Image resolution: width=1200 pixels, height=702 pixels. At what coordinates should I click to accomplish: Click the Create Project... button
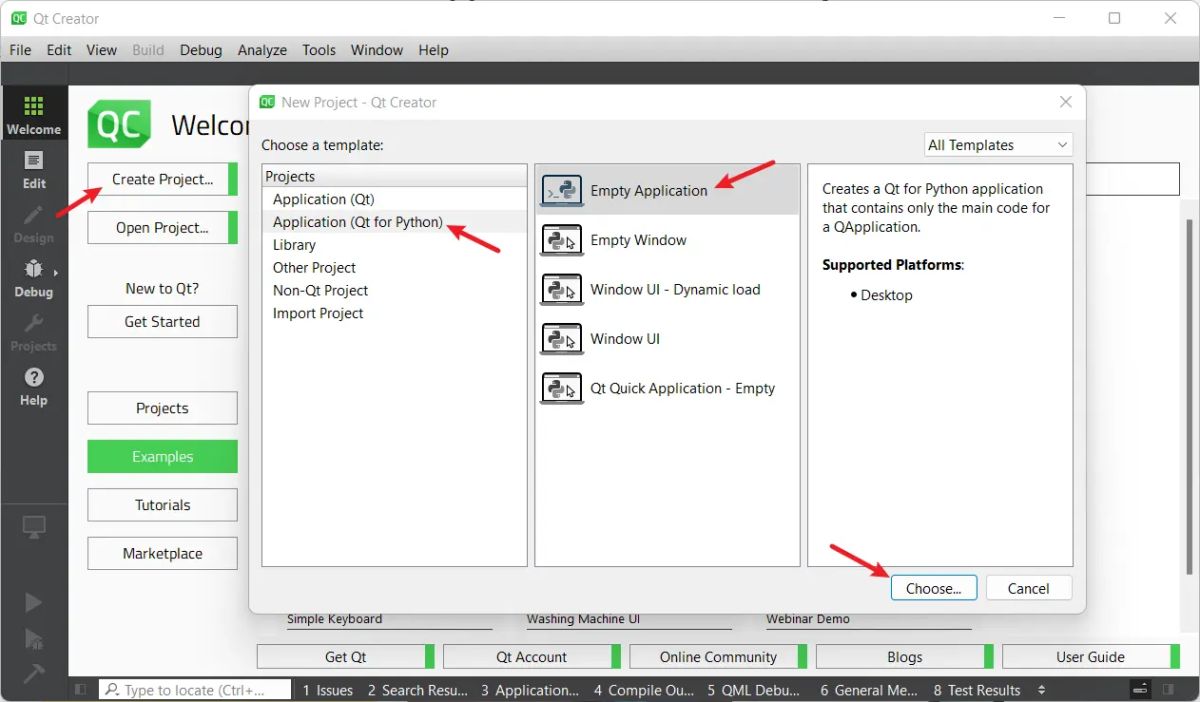tap(162, 179)
